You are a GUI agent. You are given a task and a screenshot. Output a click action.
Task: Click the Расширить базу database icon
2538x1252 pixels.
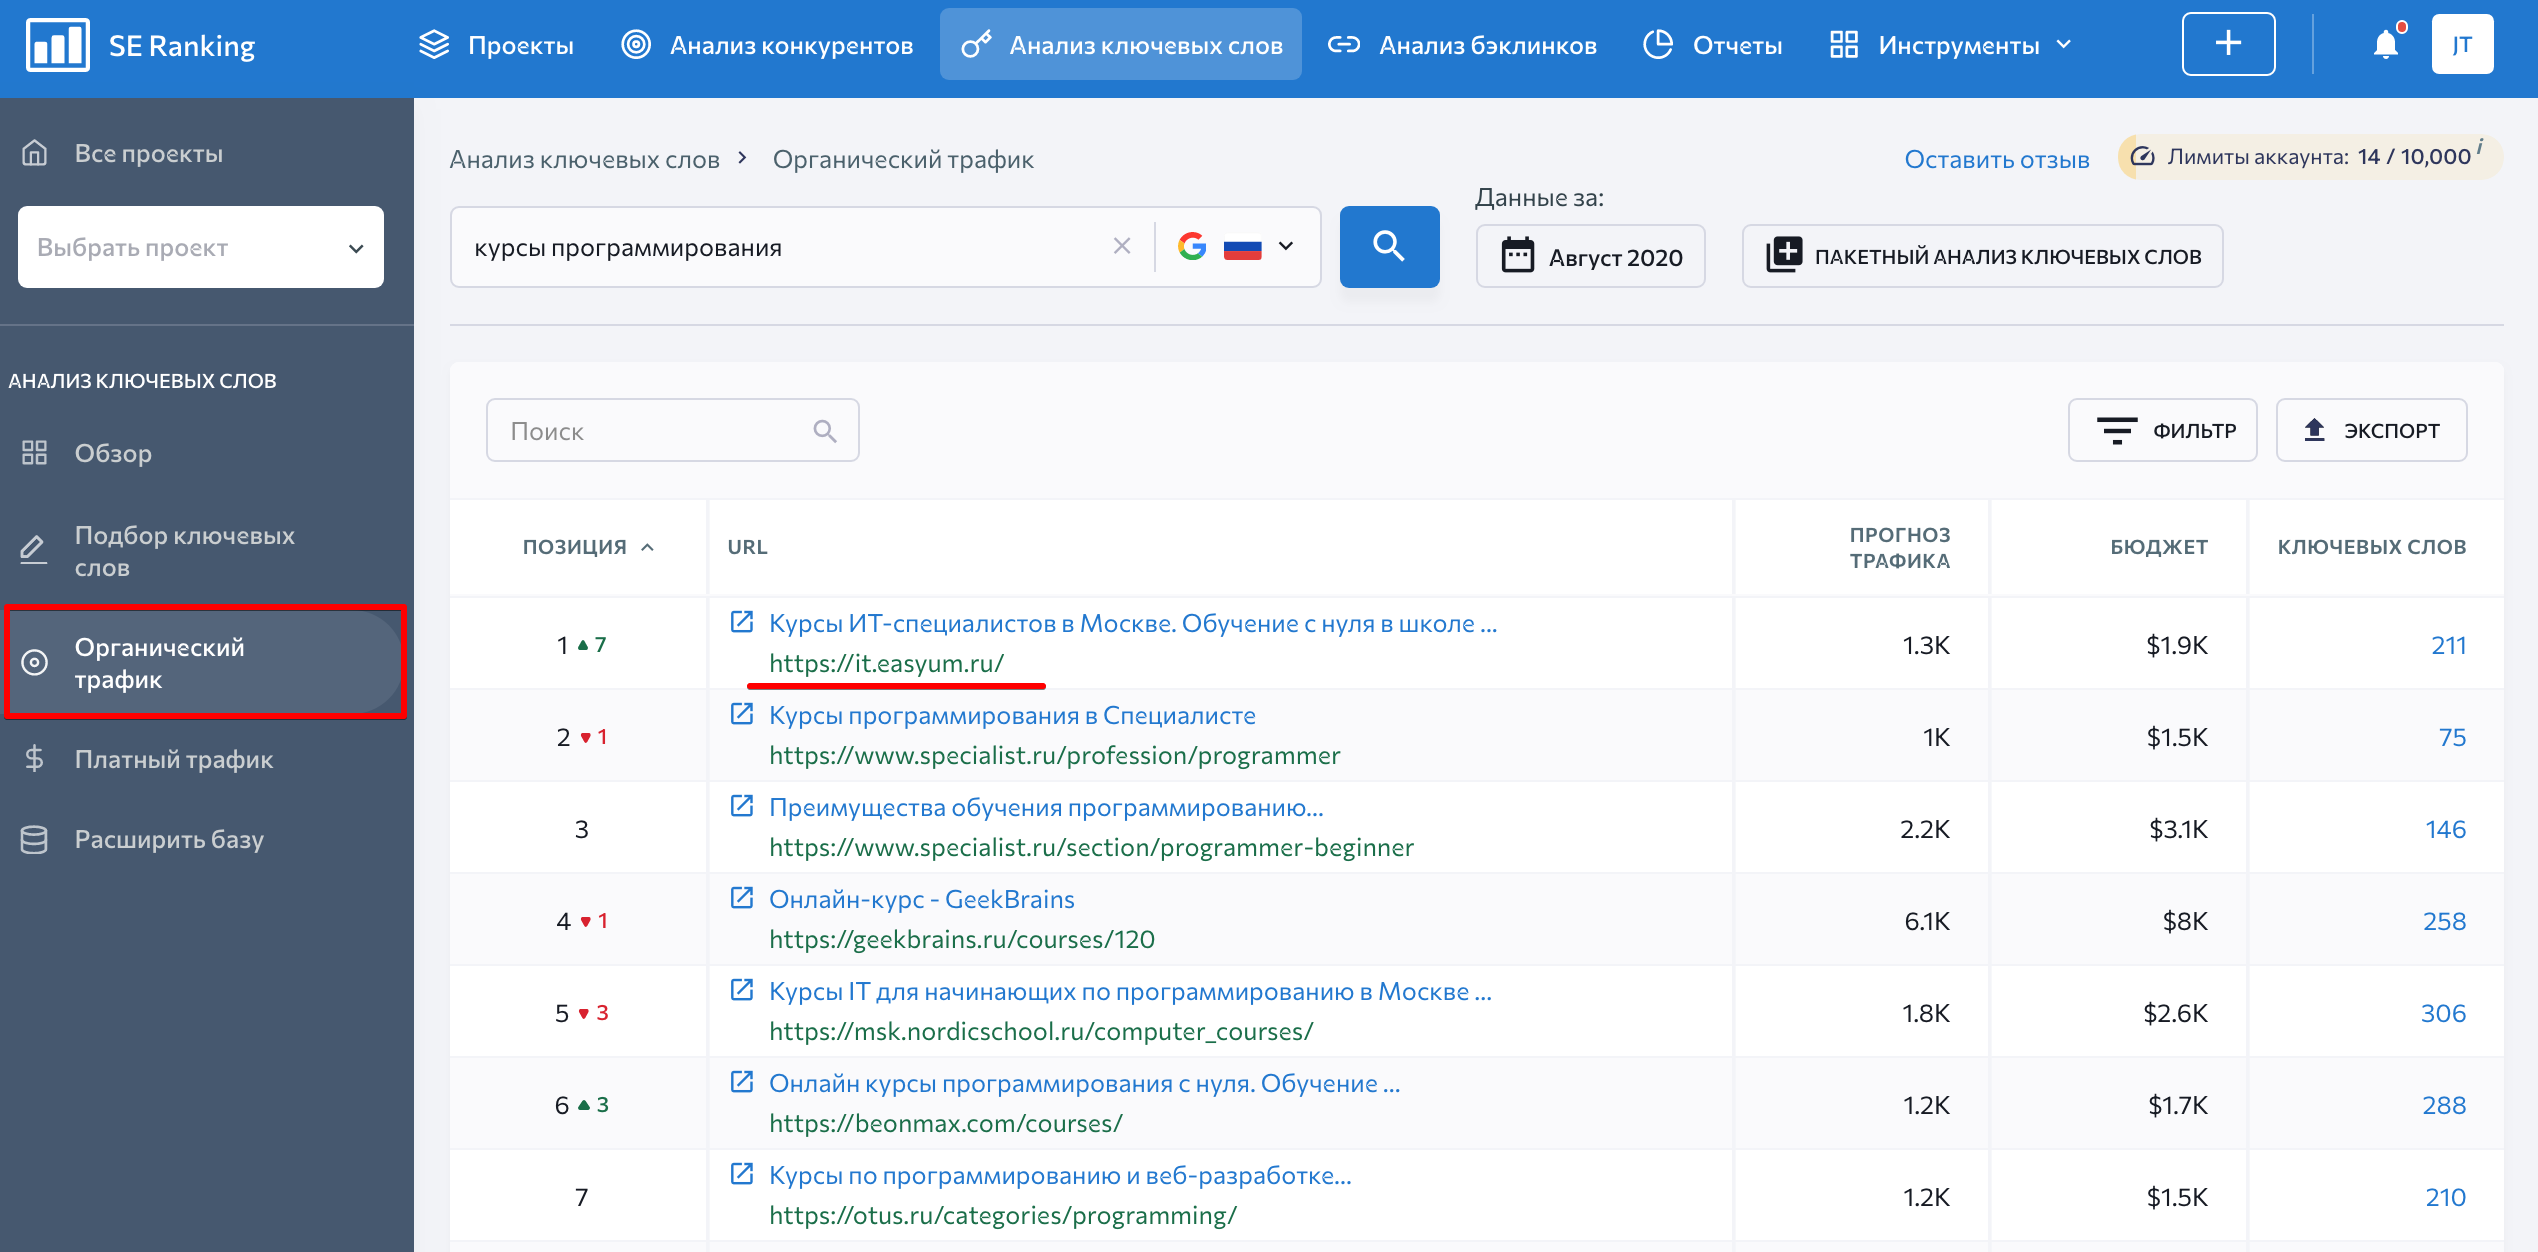(35, 839)
